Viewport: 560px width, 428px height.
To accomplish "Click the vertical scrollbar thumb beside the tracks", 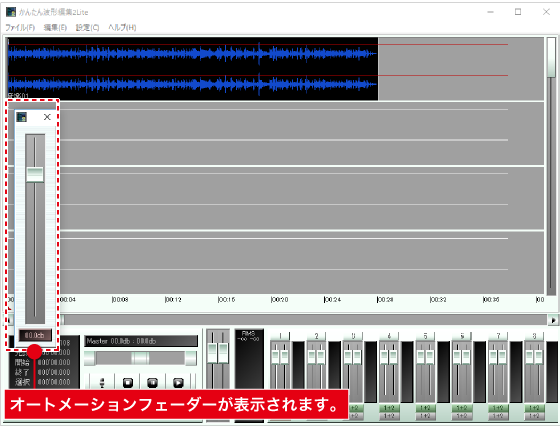I will click(x=551, y=57).
